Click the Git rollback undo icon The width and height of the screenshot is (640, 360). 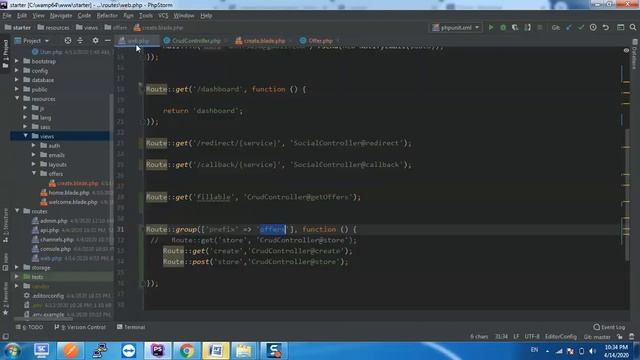pyautogui.click(x=606, y=27)
